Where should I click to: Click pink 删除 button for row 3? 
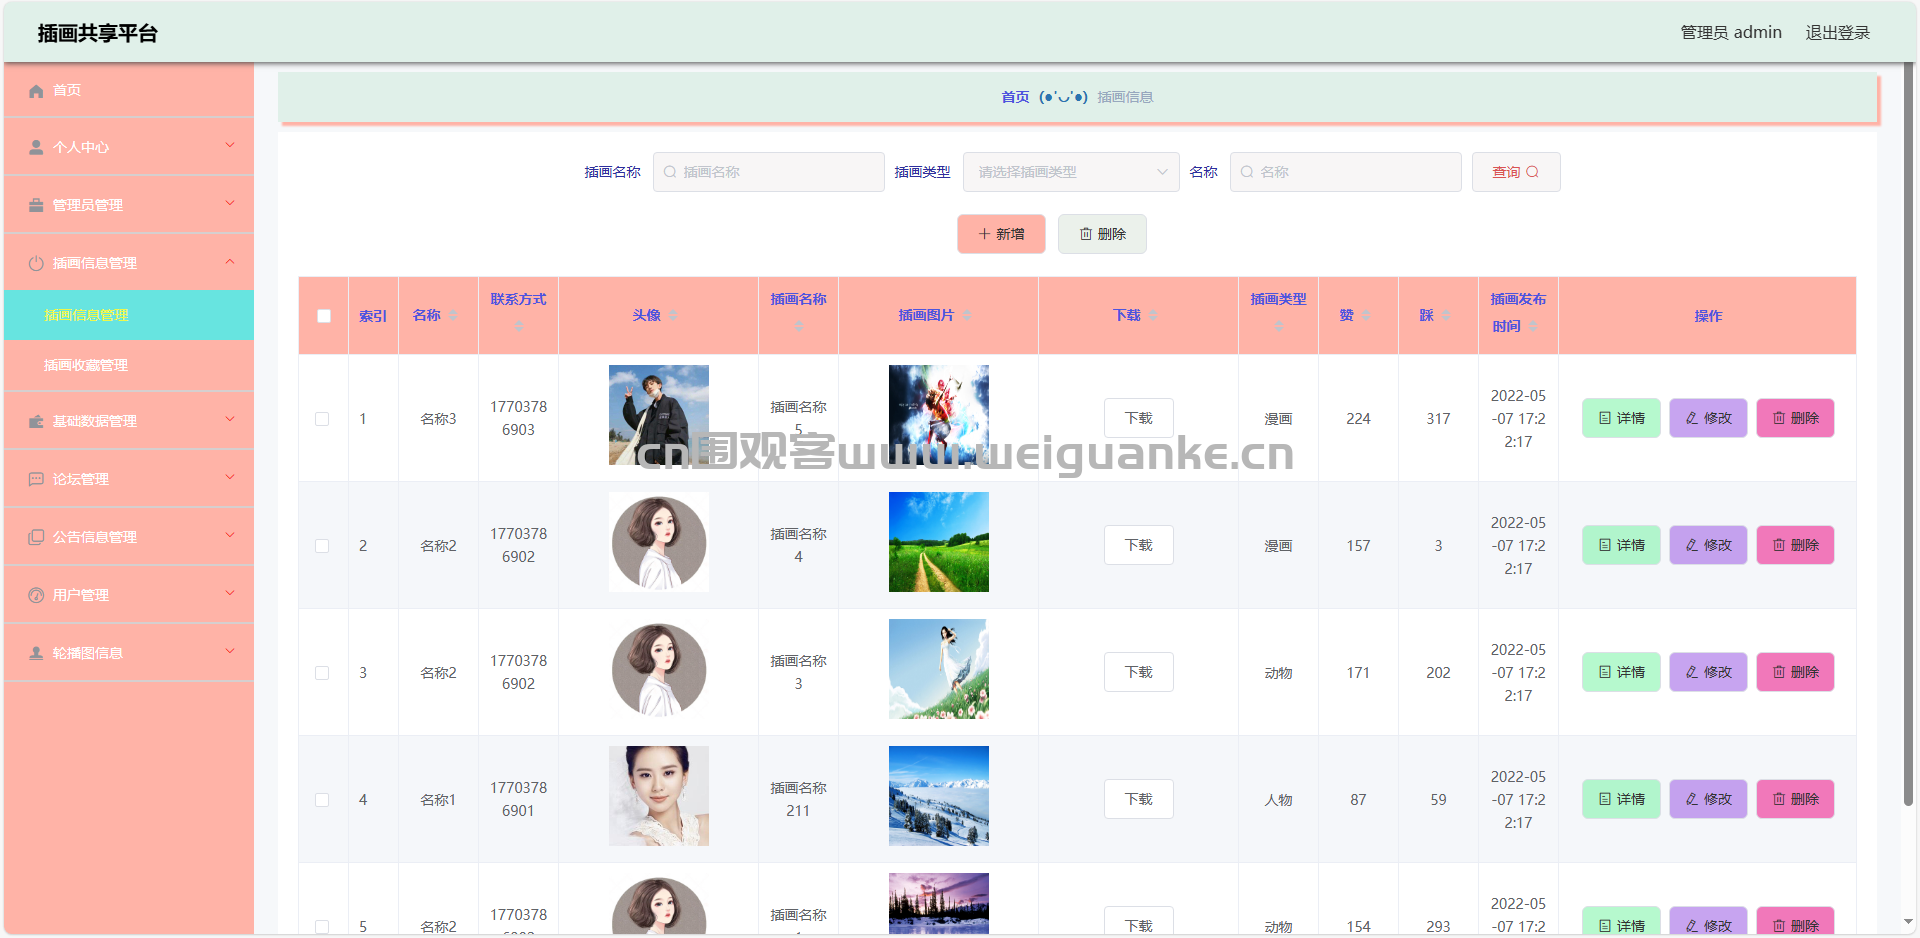(x=1795, y=672)
